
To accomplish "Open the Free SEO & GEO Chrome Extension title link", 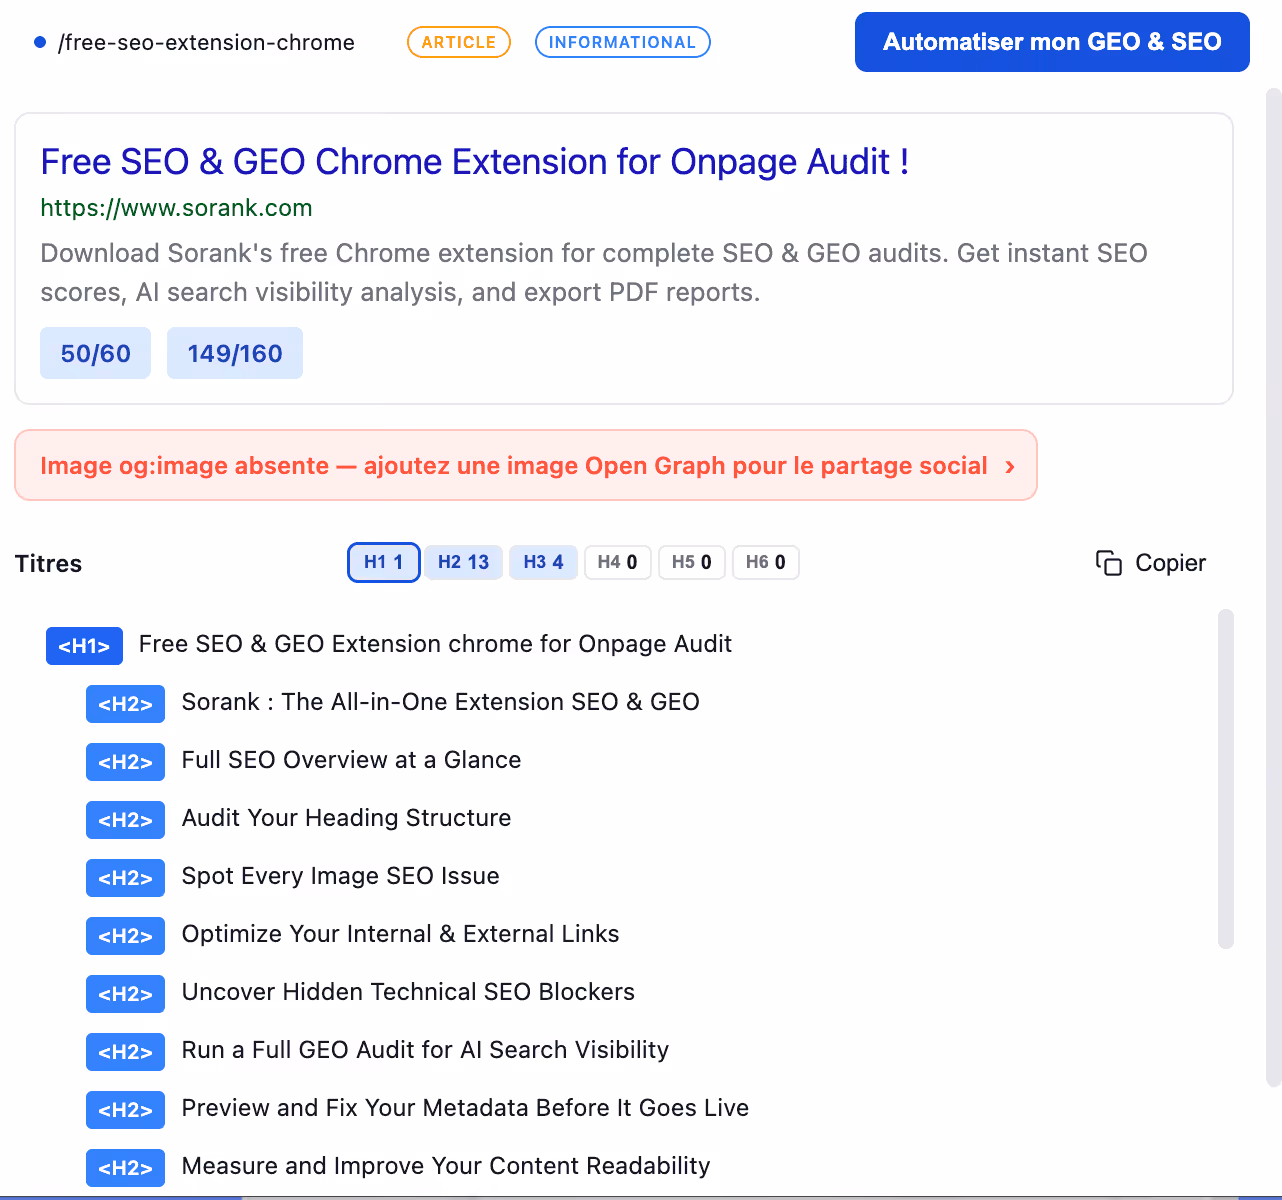I will 475,162.
